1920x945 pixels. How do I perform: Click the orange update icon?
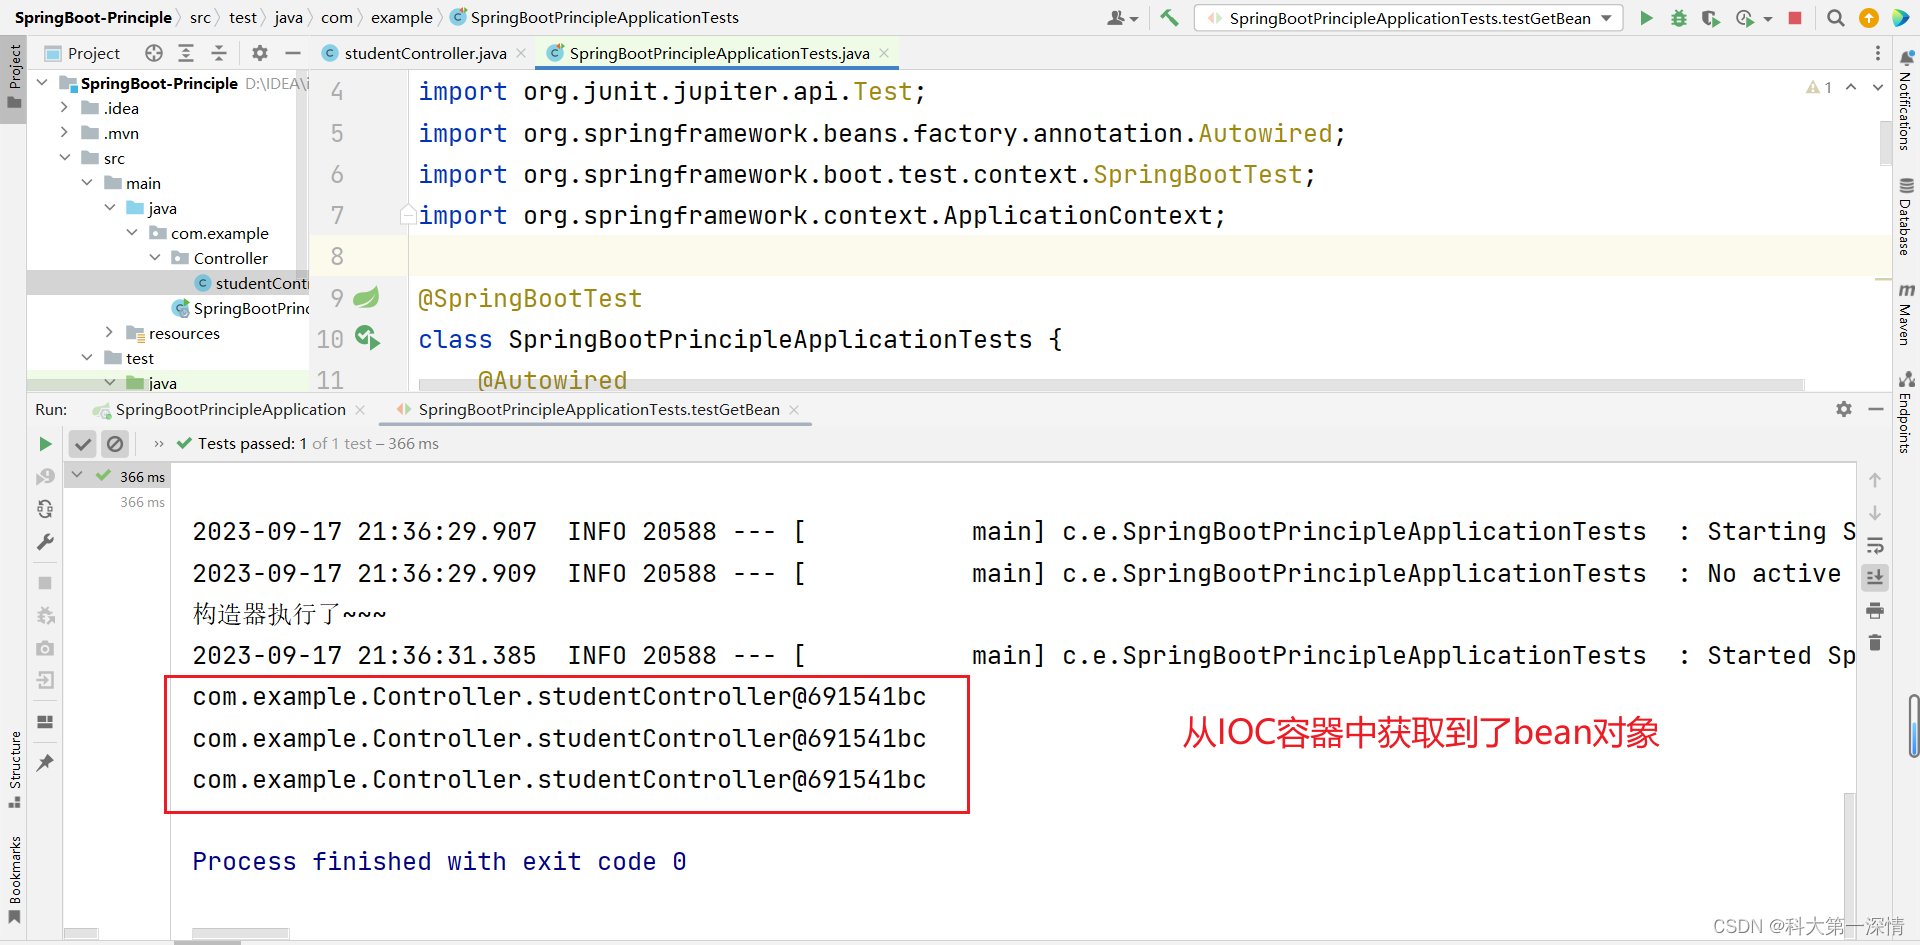(1868, 18)
